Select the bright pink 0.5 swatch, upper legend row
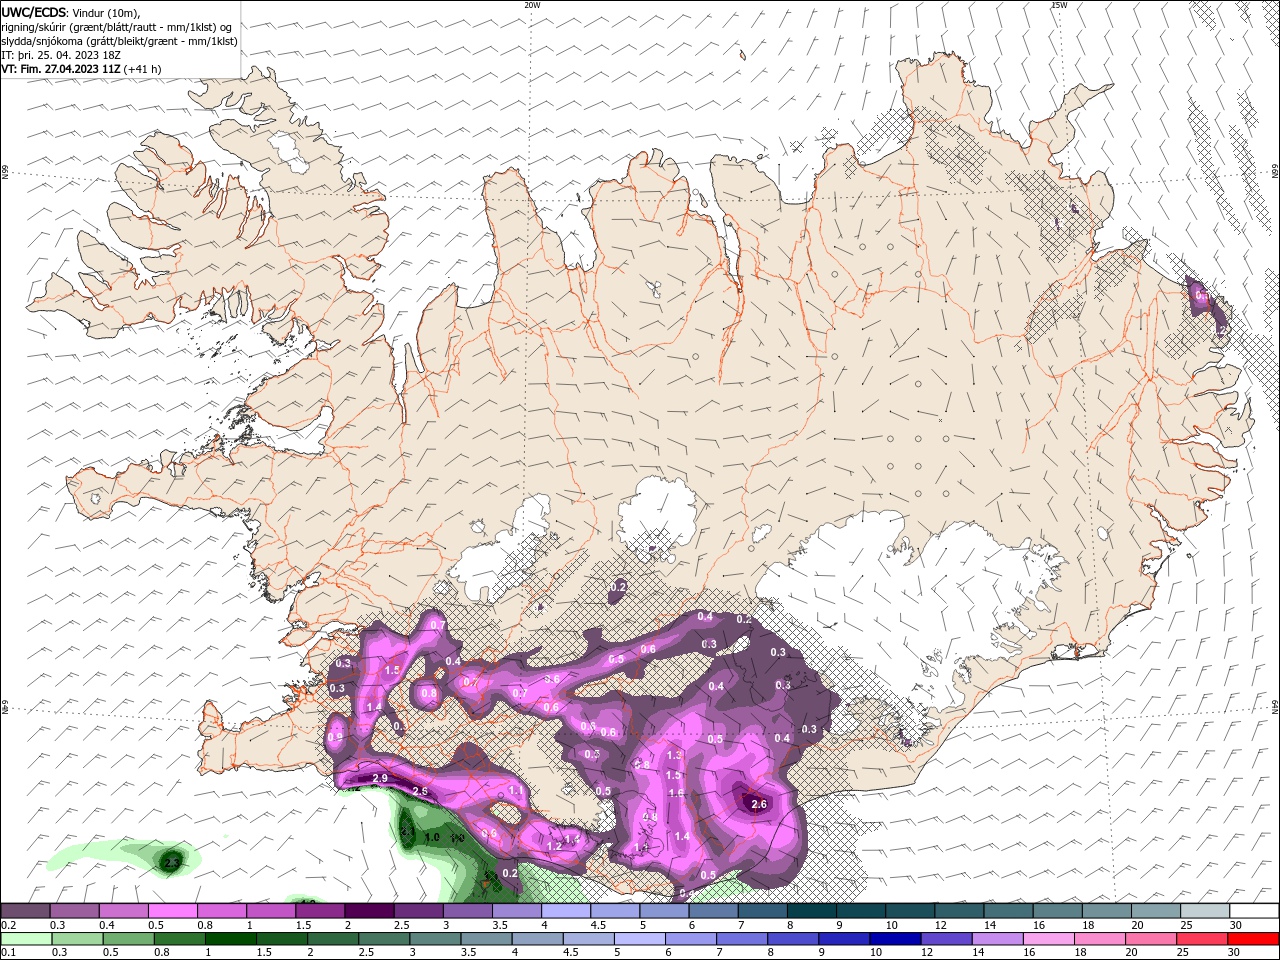 (x=172, y=911)
